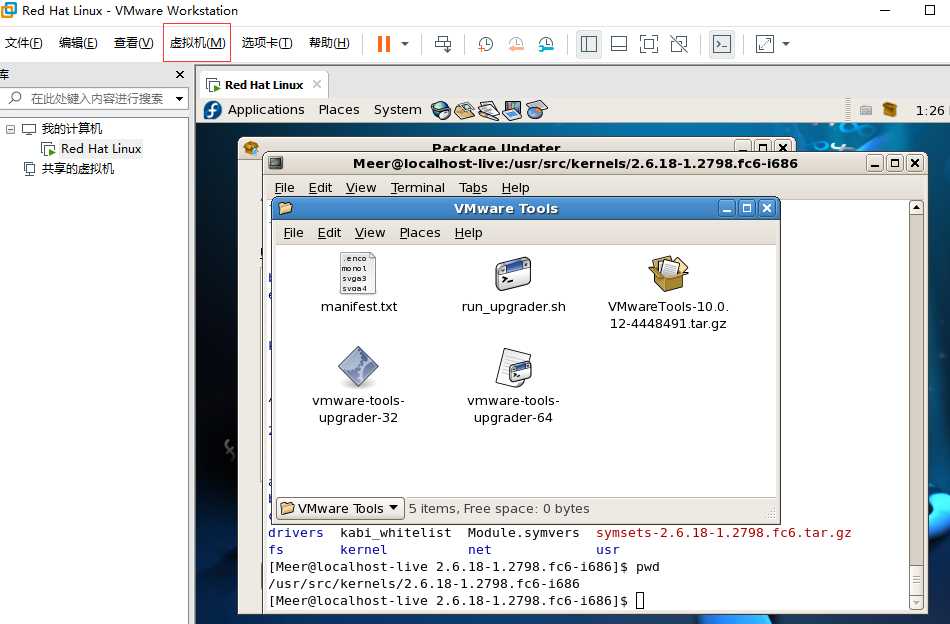Switch to Unity mode

[679, 44]
